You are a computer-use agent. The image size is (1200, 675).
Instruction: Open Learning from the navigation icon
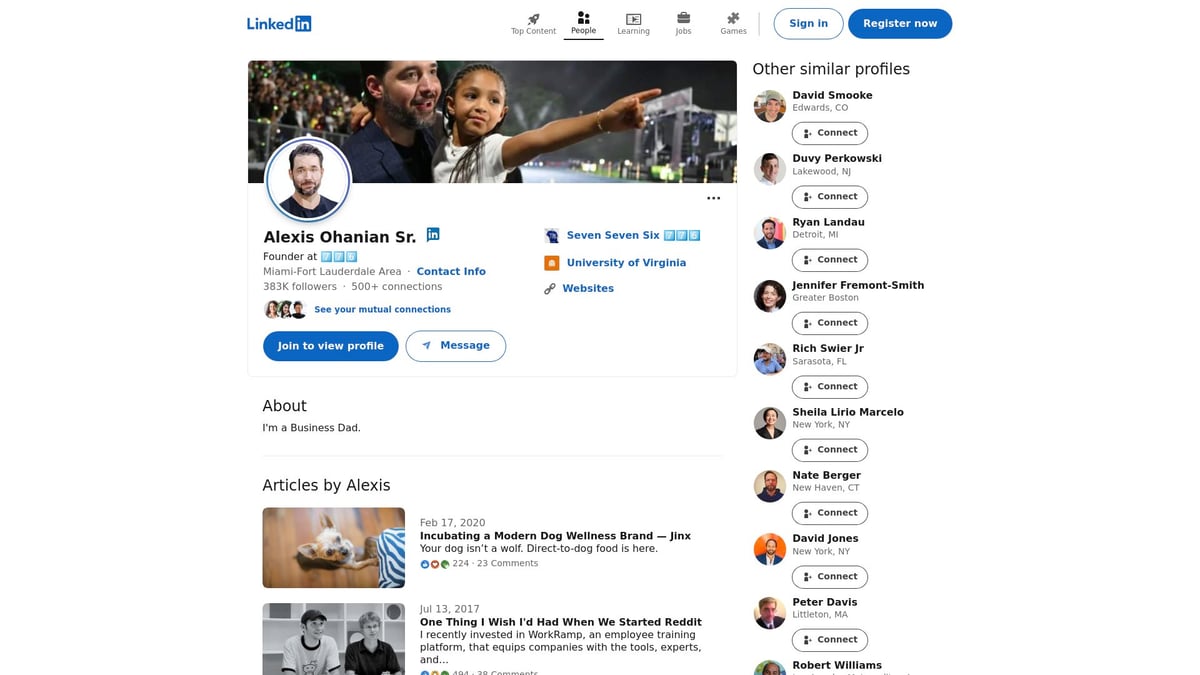coord(633,17)
